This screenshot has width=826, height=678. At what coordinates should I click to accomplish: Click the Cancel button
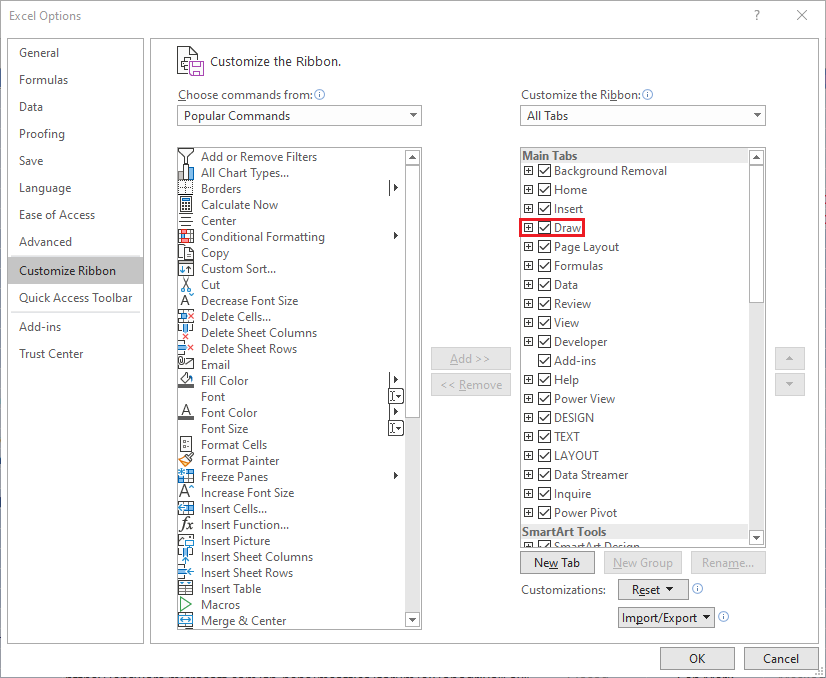[781, 659]
